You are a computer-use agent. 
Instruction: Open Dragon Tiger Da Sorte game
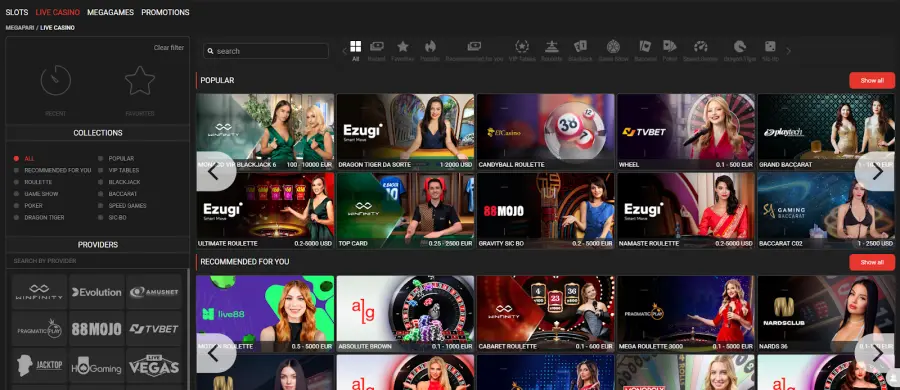405,132
